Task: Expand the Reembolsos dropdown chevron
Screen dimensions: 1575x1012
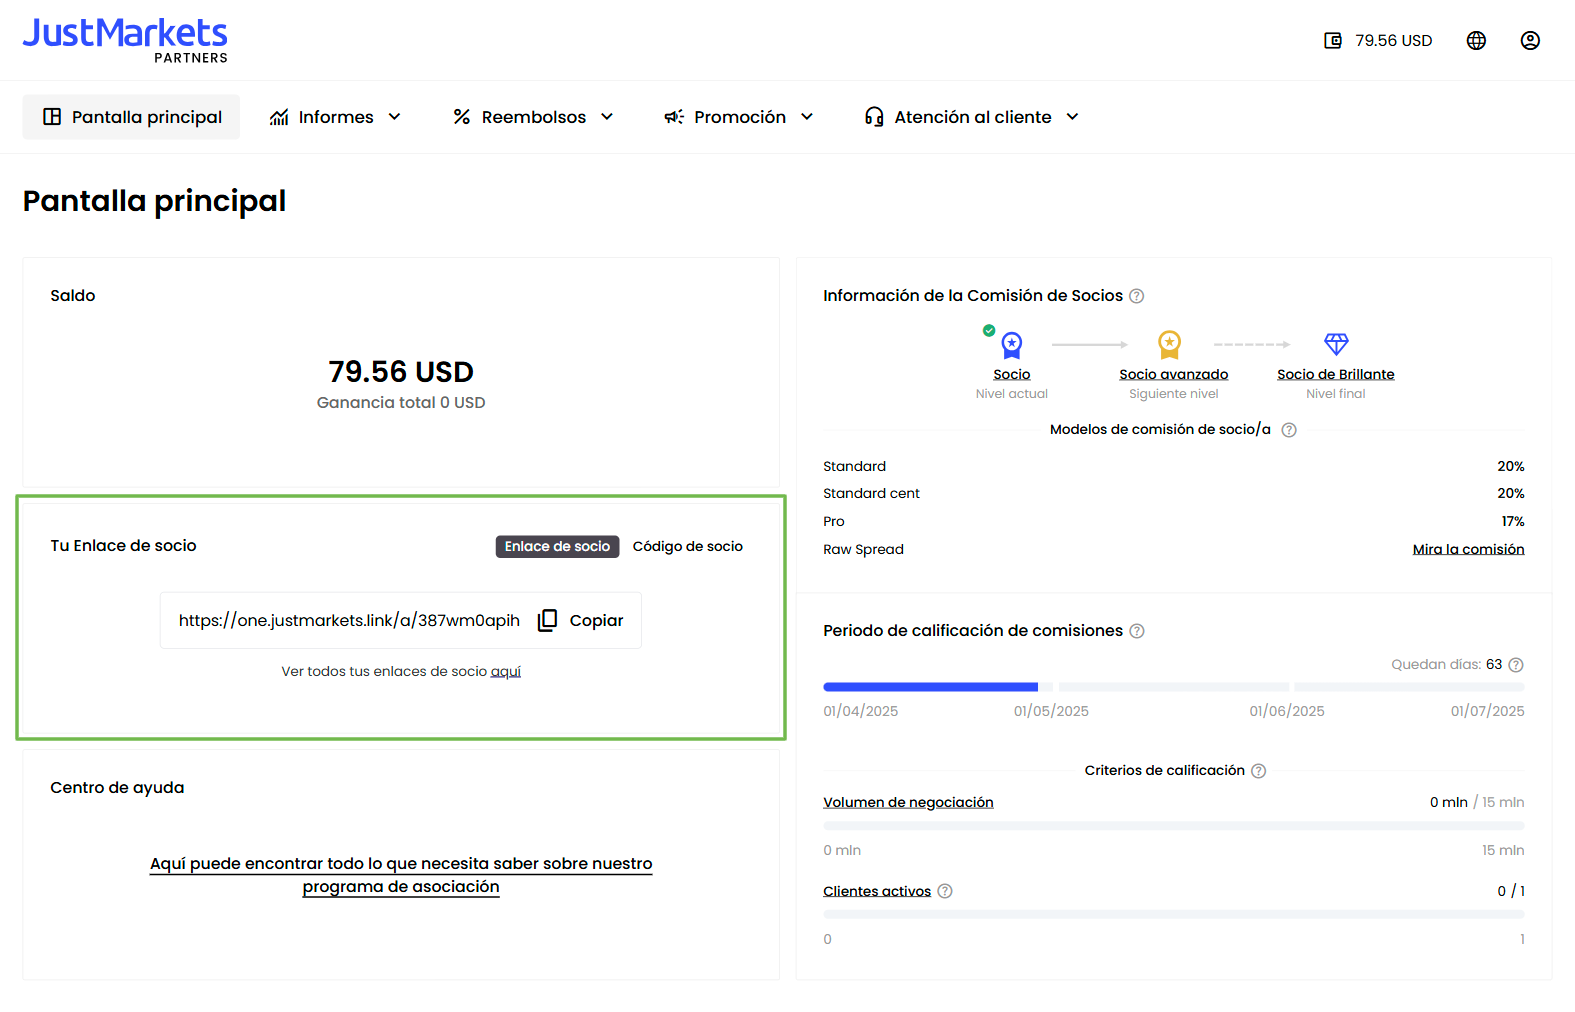Action: 607,117
